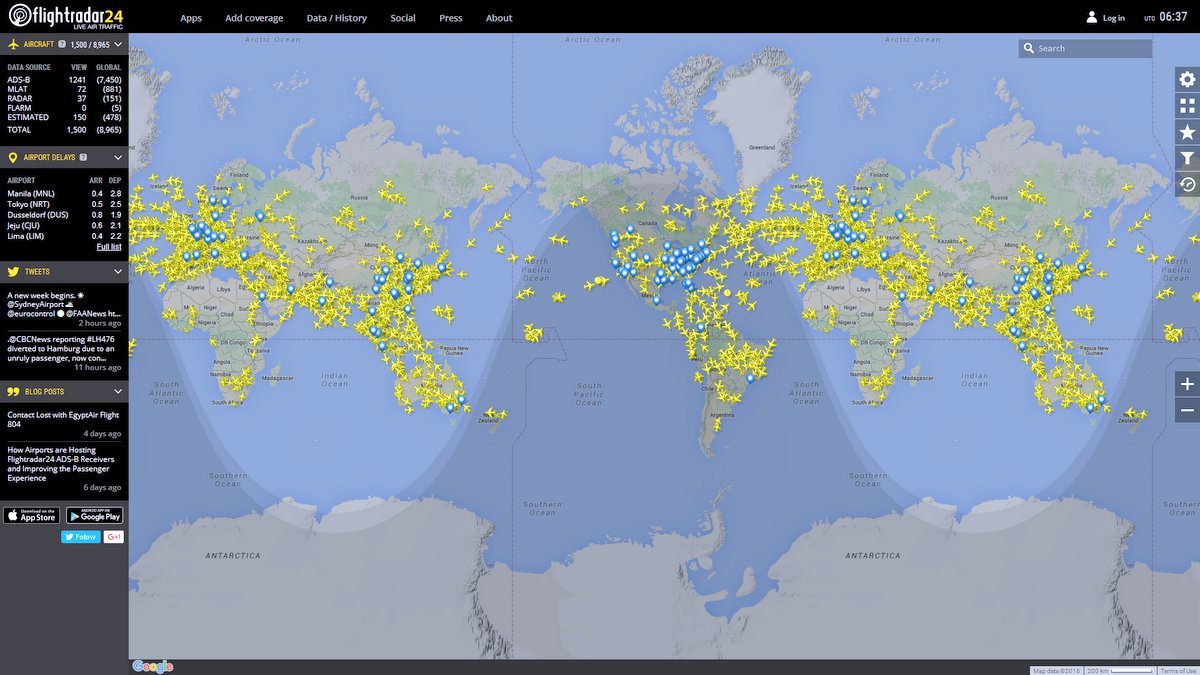
Task: Click the magnifier icon in search box
Action: coord(1029,48)
